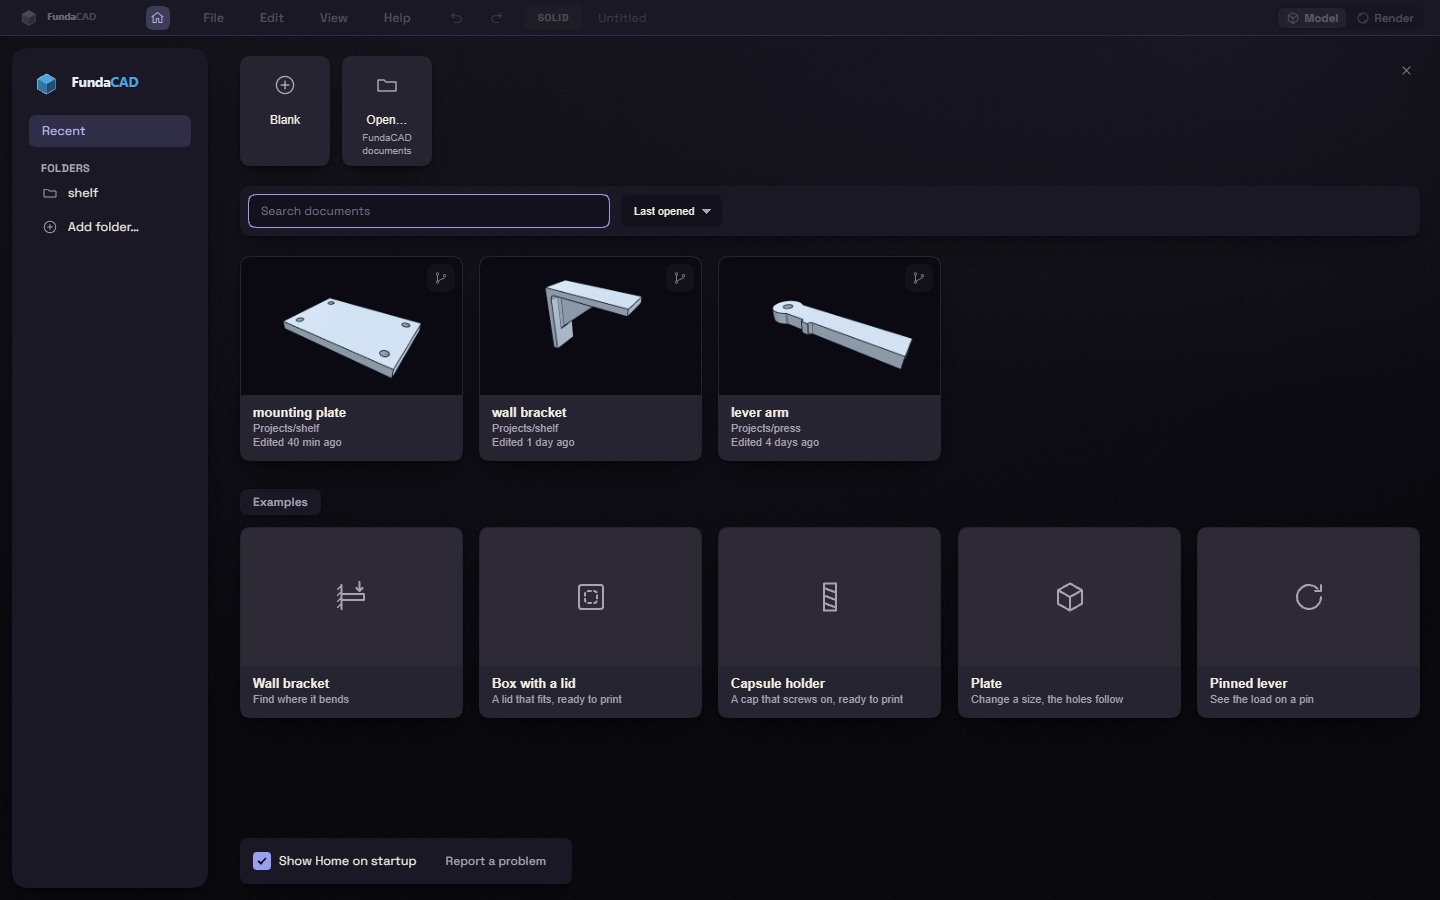Open the Edit menu
This screenshot has height=900, width=1440.
[271, 18]
